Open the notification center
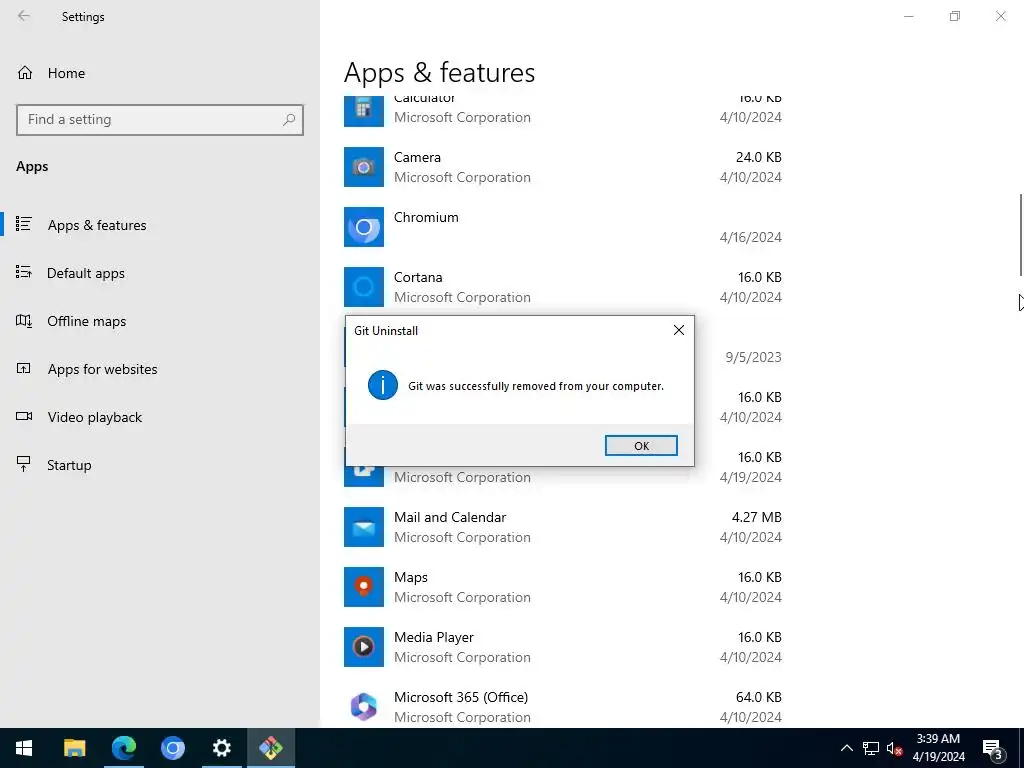1024x768 pixels. [x=993, y=748]
